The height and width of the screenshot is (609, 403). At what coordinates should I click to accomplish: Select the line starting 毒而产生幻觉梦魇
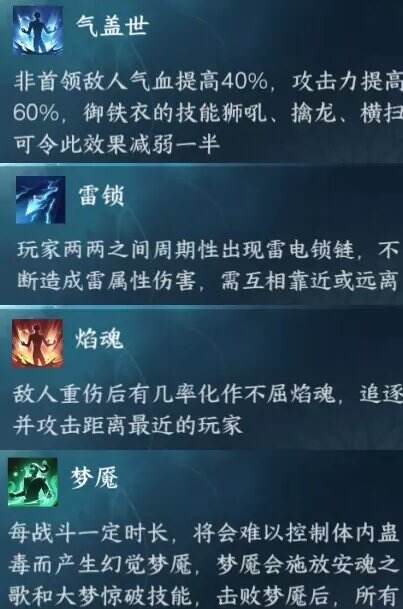coord(202,564)
